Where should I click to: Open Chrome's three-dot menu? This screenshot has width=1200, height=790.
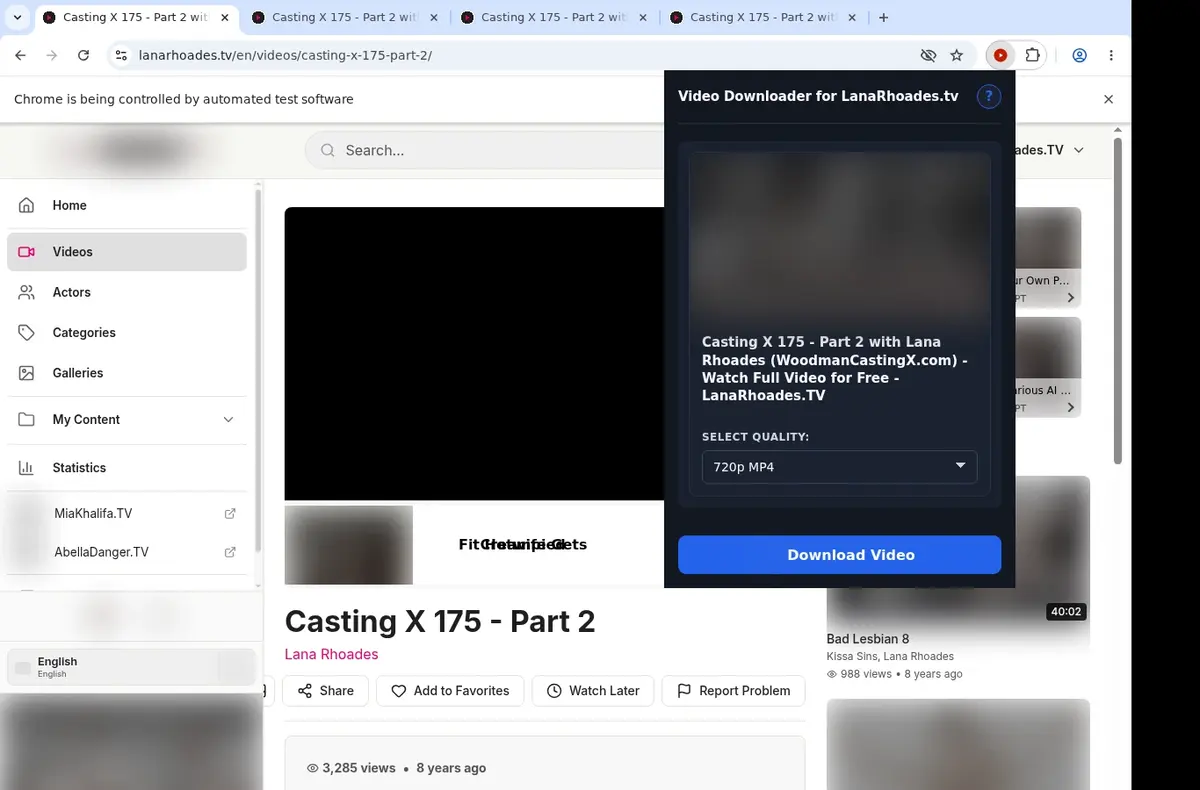(x=1112, y=56)
